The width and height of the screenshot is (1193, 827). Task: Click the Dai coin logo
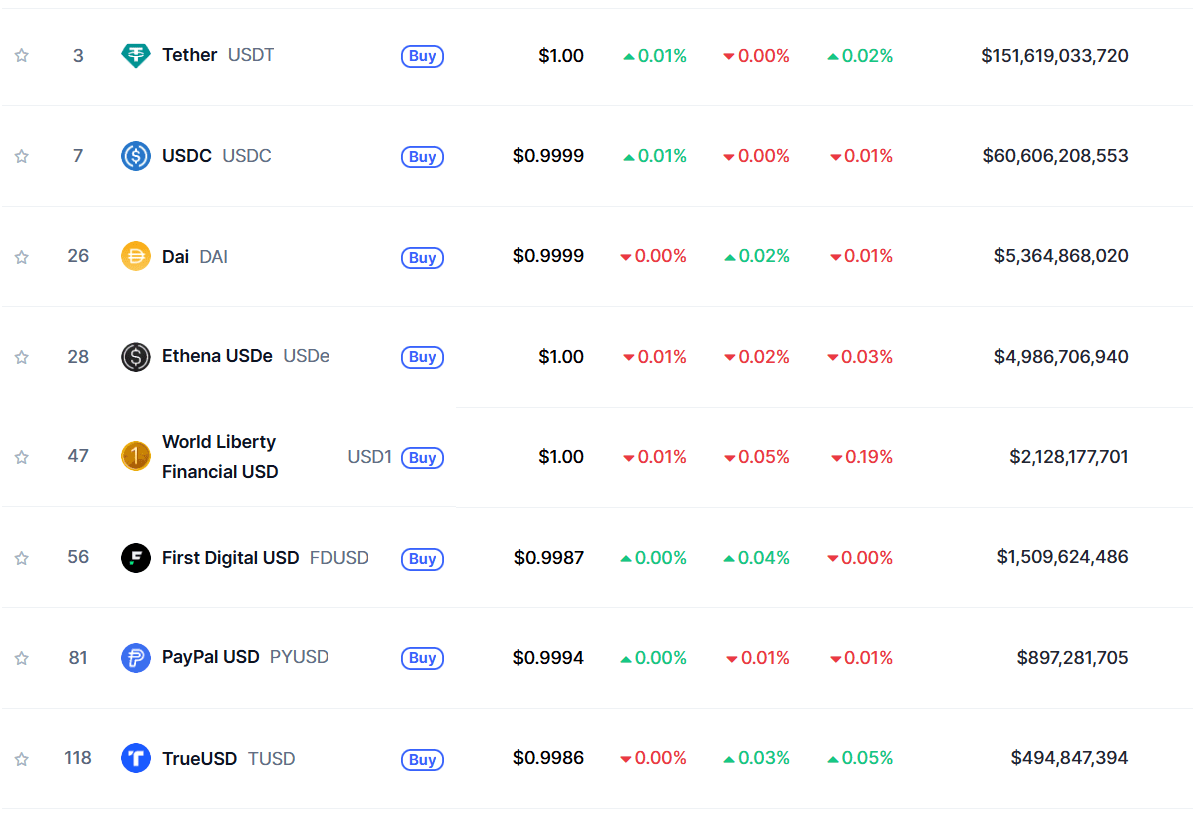[135, 256]
